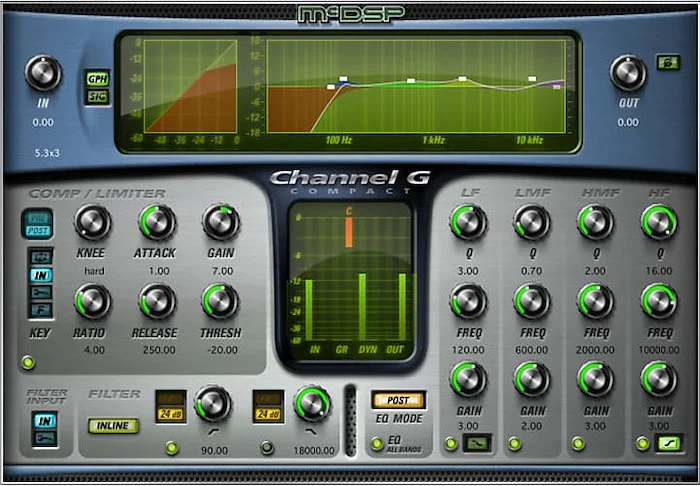Enable the KEY section IN button
The image size is (700, 486).
coord(41,274)
